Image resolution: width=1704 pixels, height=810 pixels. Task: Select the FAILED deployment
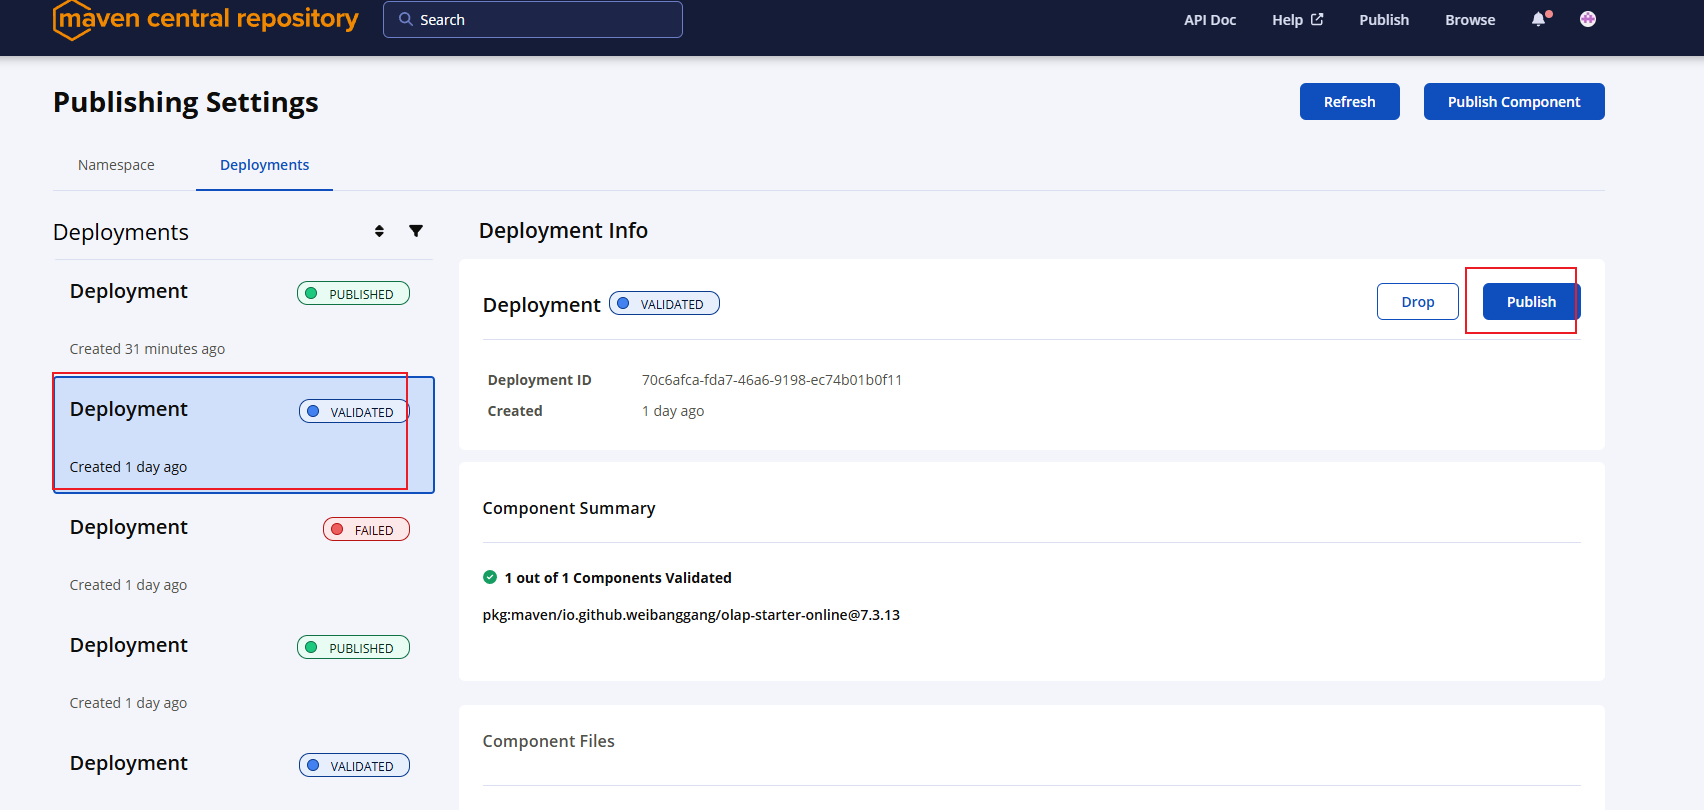coord(243,555)
